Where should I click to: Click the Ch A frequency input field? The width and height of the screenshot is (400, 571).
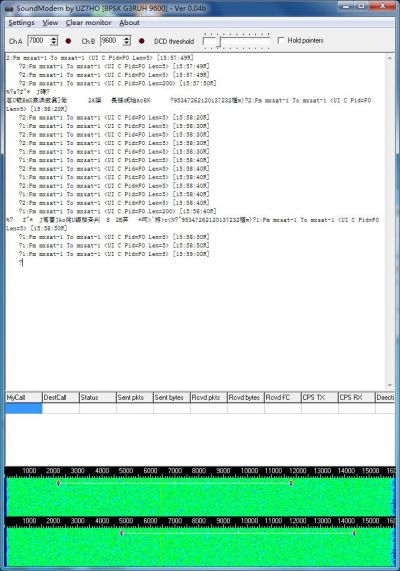[39, 40]
